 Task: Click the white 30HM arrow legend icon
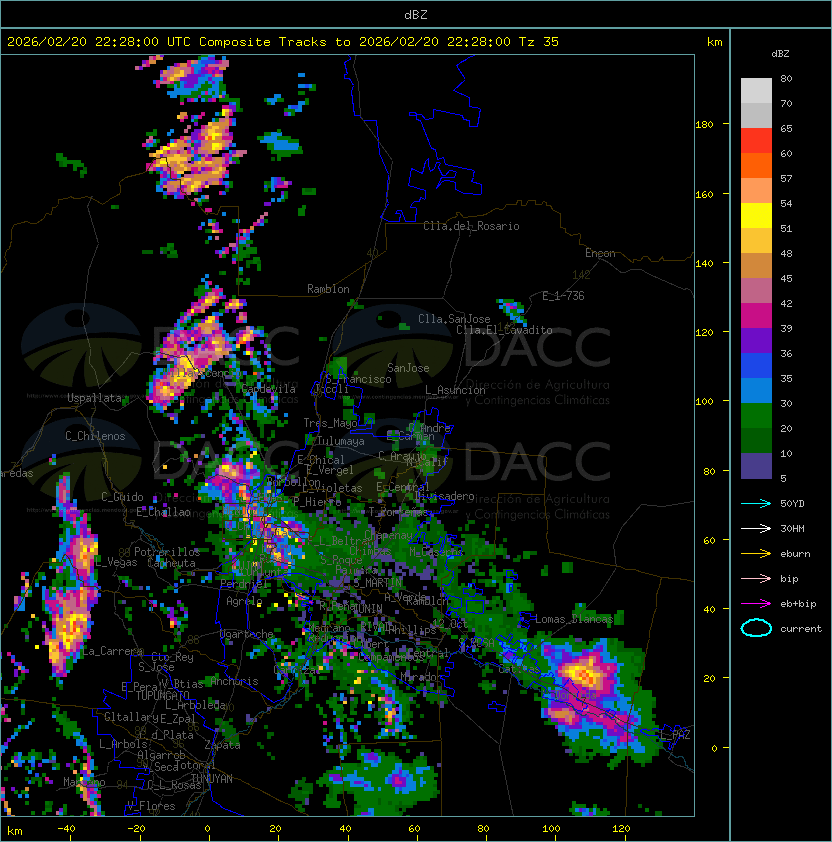pos(756,528)
